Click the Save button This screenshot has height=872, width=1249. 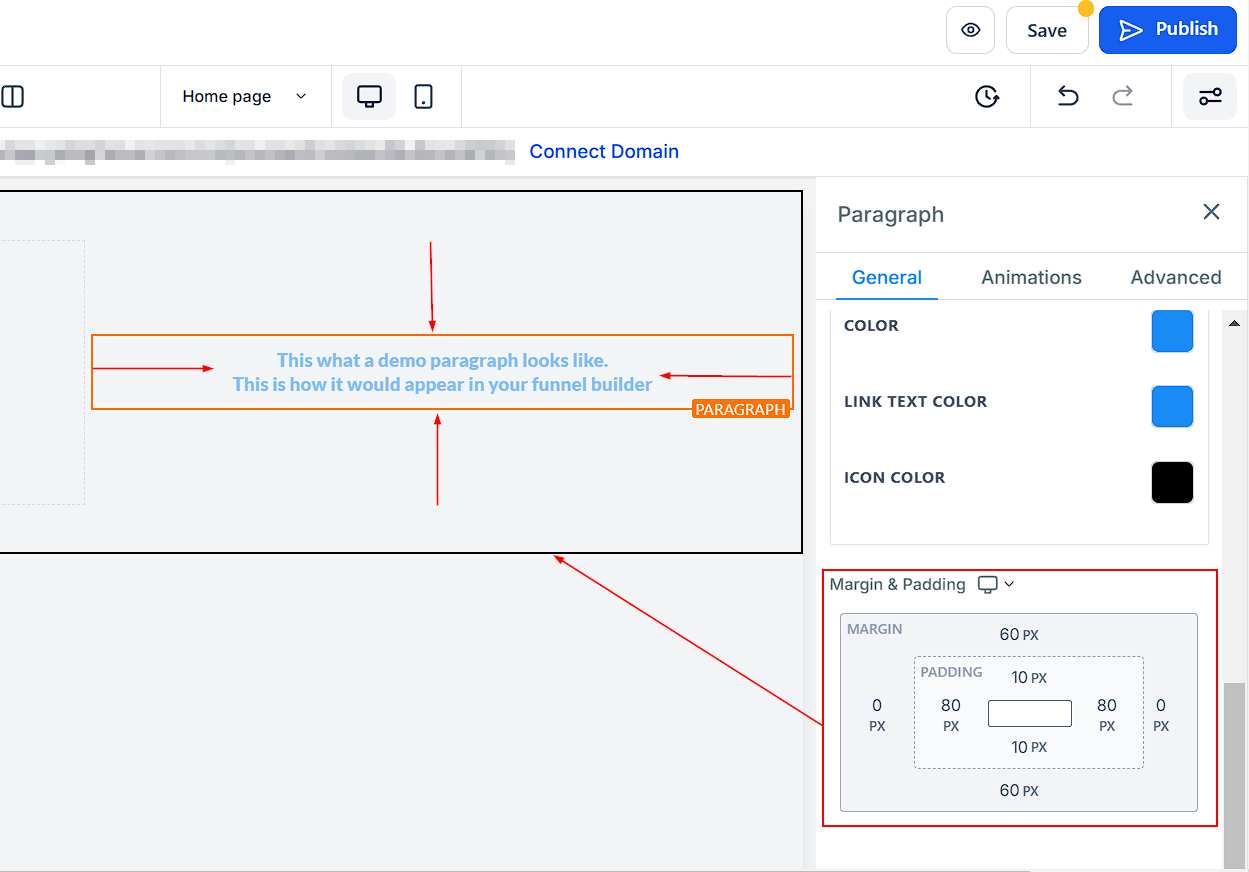pos(1046,30)
